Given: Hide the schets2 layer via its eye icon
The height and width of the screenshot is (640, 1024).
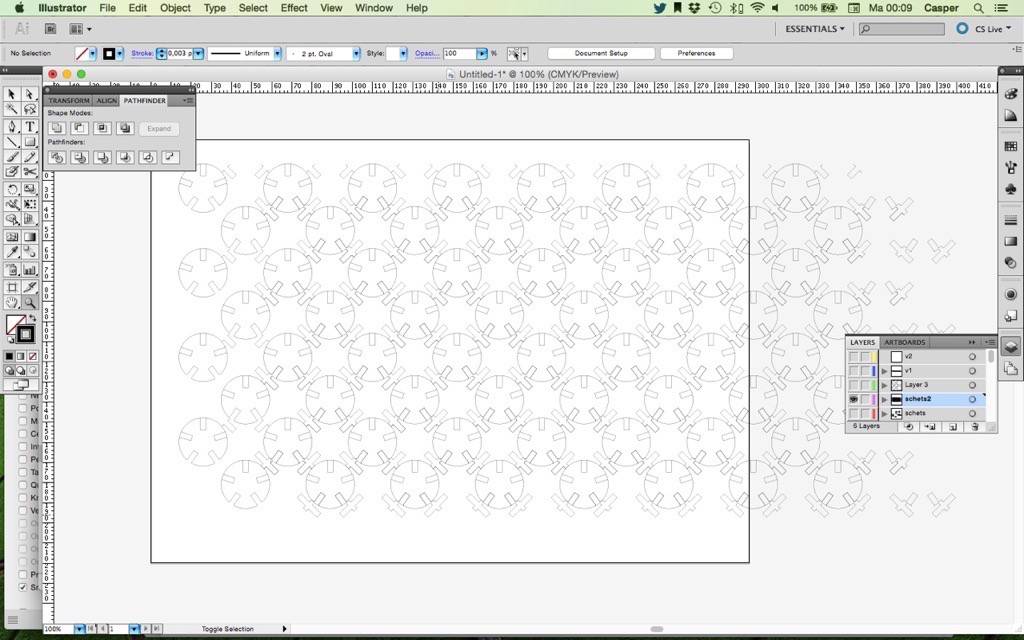Looking at the screenshot, I should (854, 399).
